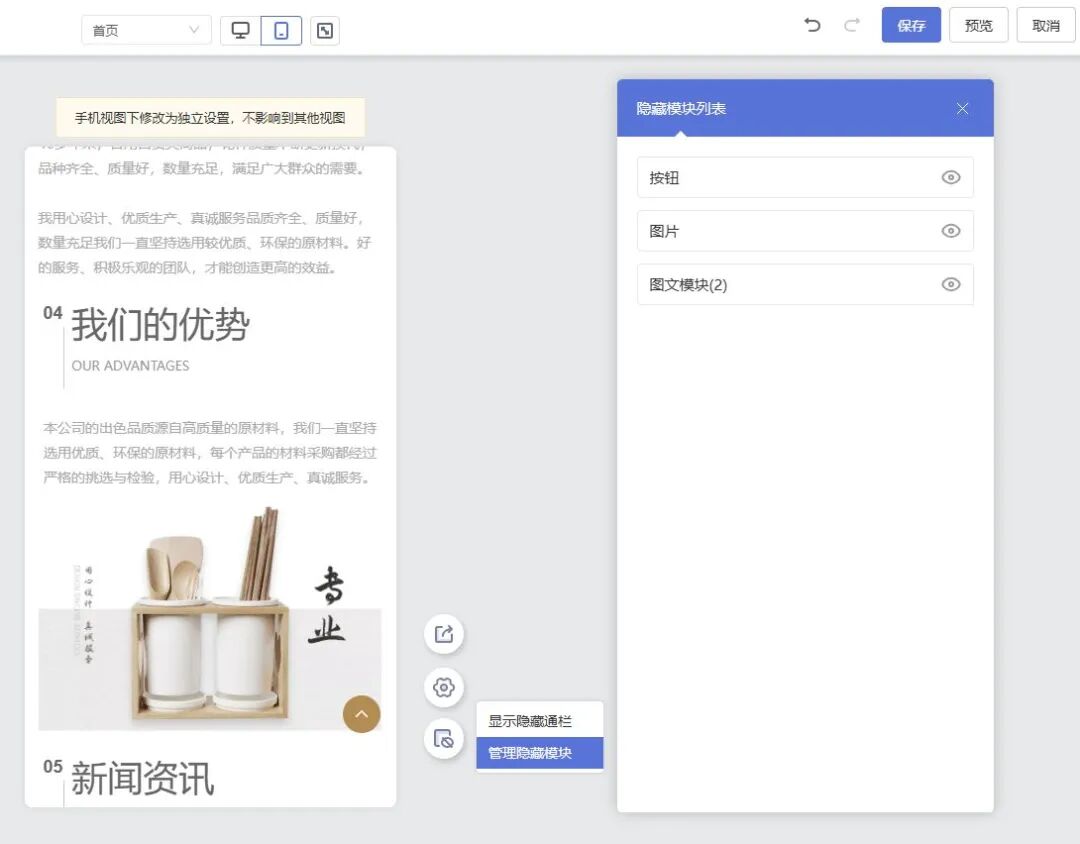The image size is (1080, 844).
Task: Click the back-to-top arrow button
Action: point(362,714)
